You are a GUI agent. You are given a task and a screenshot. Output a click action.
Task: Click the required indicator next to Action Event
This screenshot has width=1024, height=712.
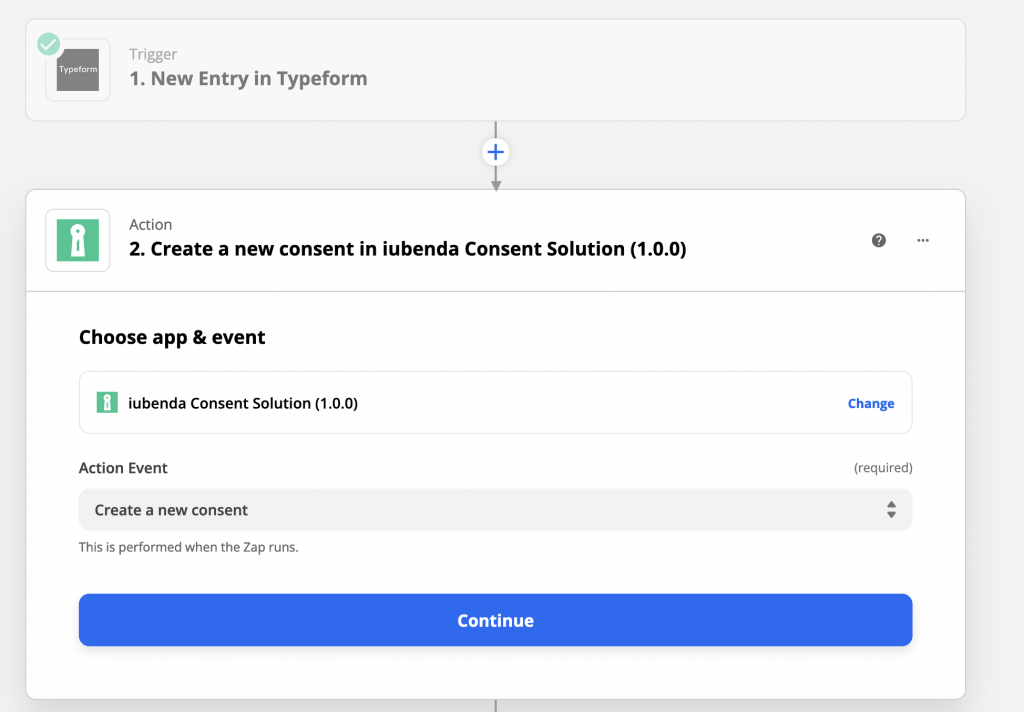[886, 468]
